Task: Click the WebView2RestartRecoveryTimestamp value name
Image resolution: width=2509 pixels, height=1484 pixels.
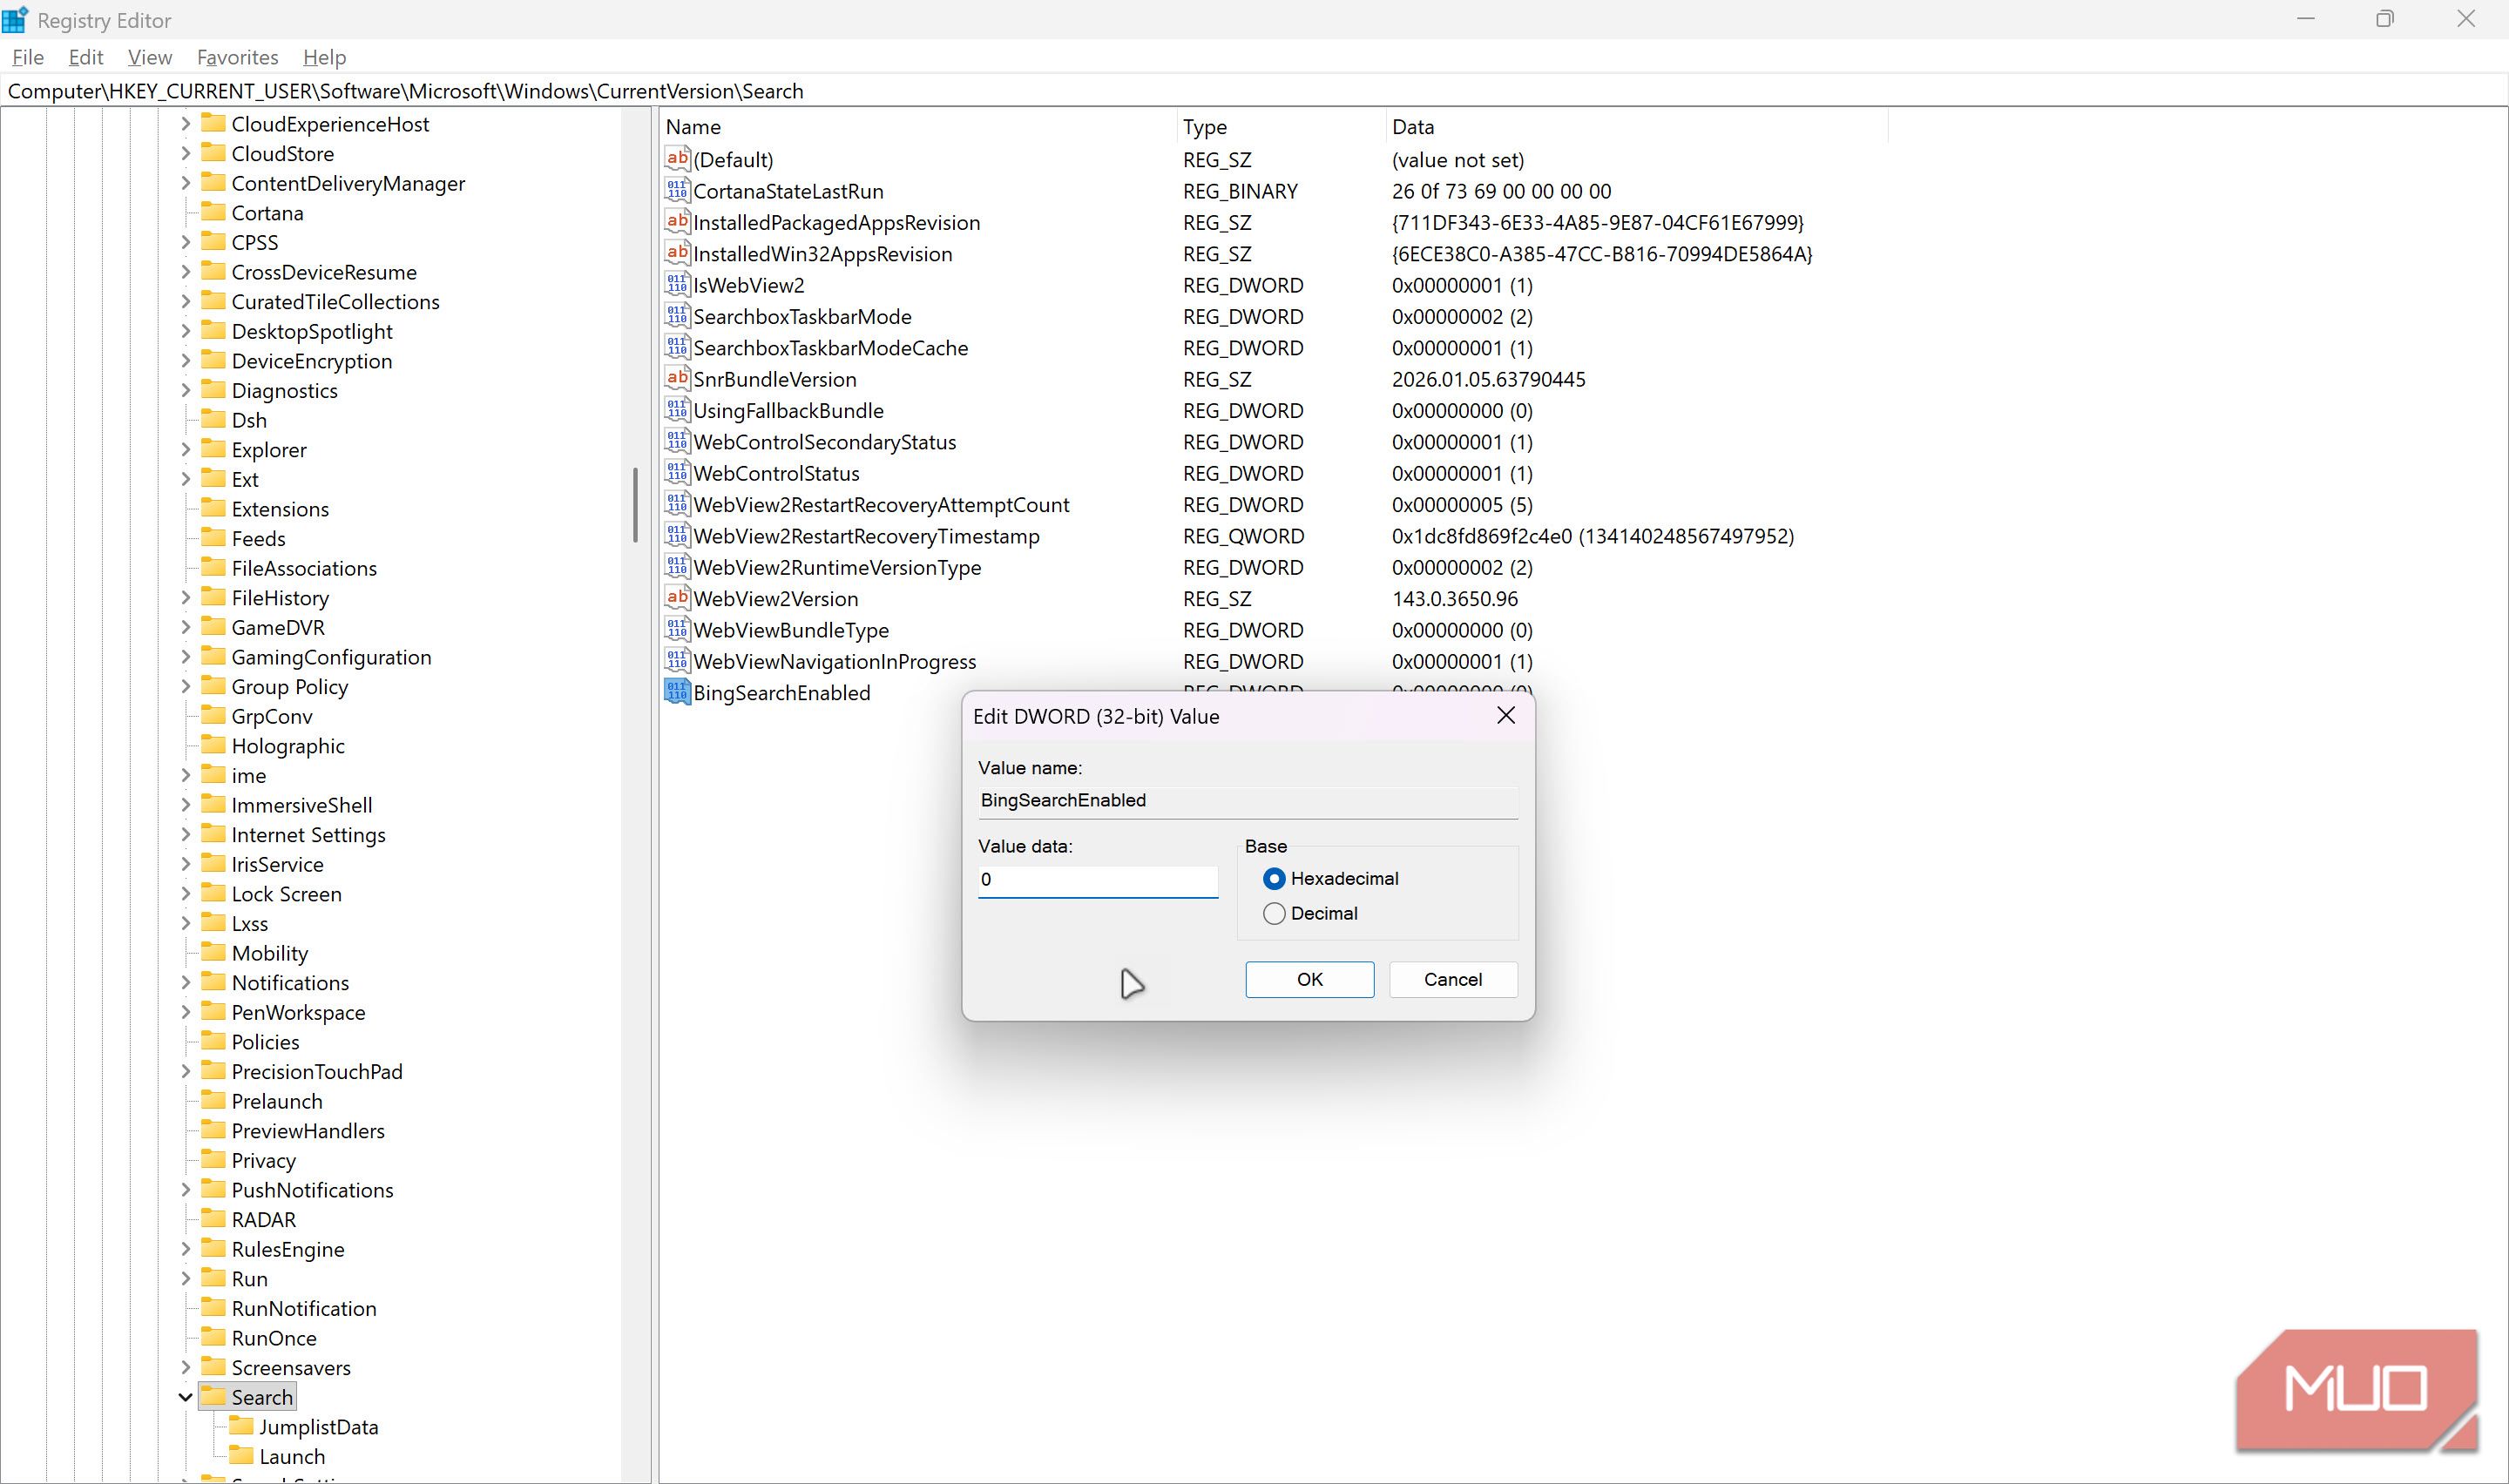Action: pos(866,536)
